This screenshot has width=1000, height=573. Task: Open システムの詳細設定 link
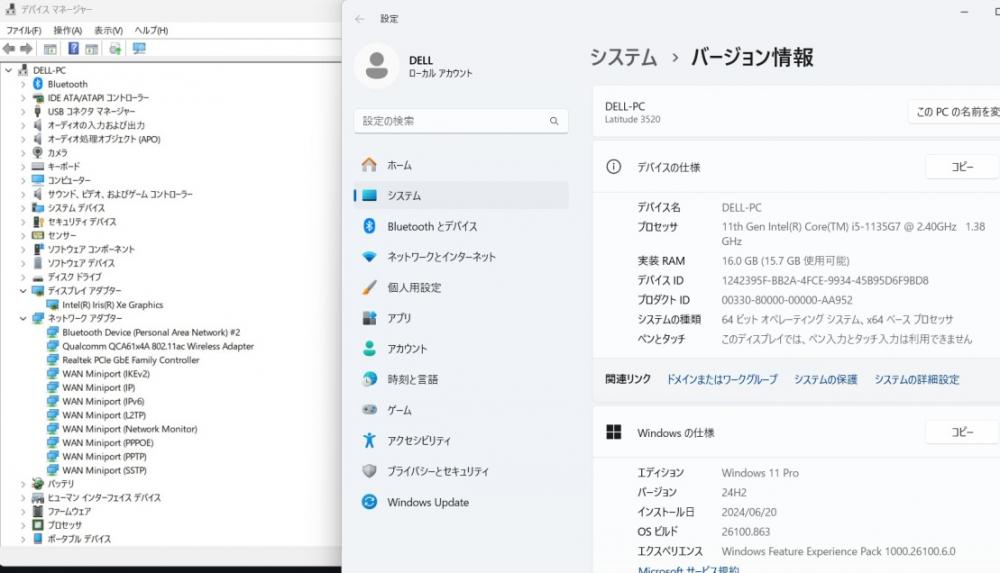(x=916, y=380)
